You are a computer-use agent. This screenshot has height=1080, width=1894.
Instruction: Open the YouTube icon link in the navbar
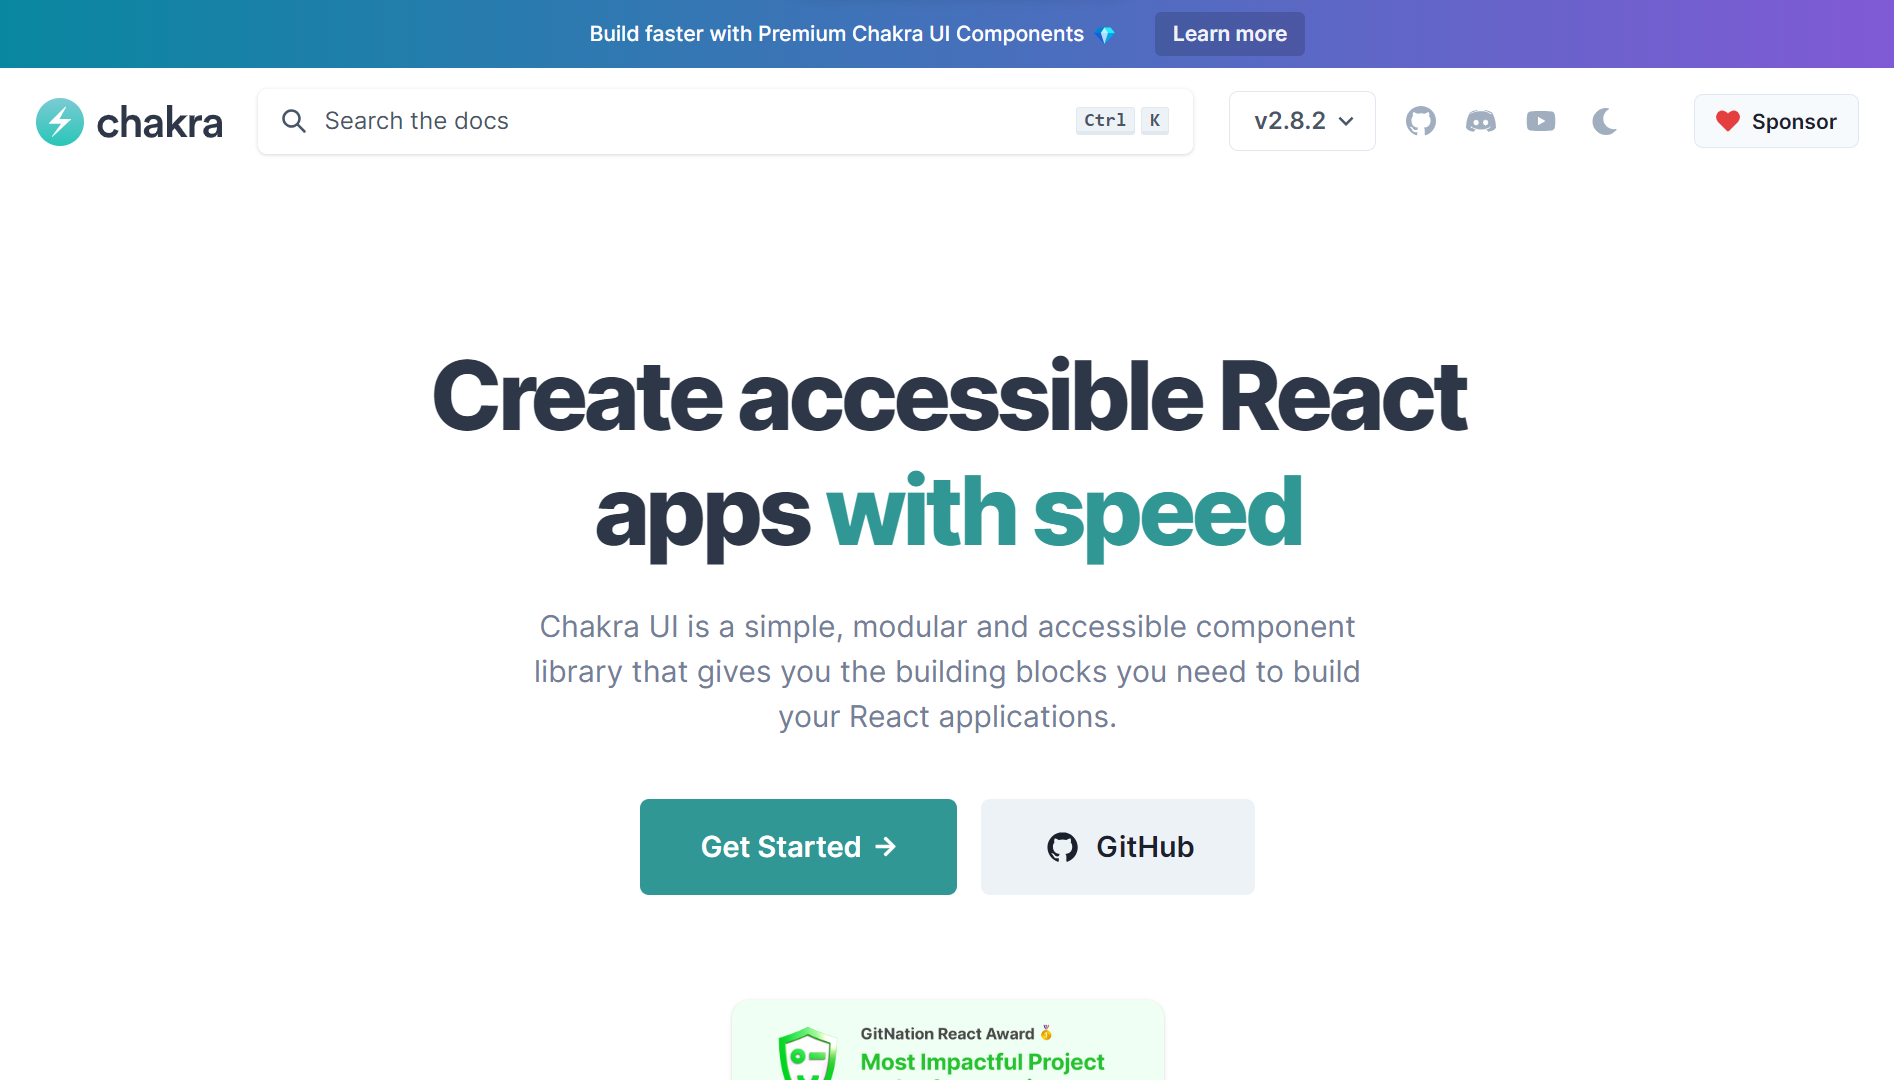point(1541,121)
